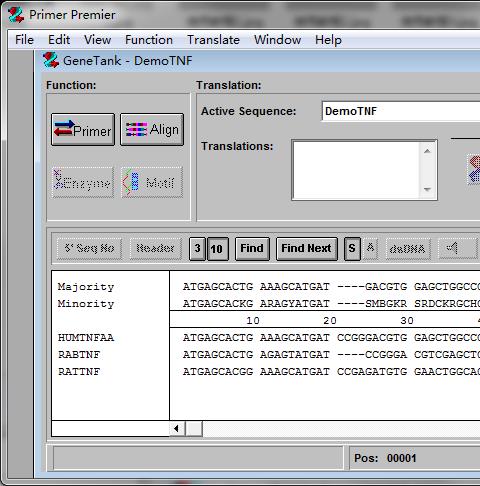This screenshot has height=486, width=480.
Task: Click the Majority sequence first block ATGAGCACTG
Action: click(x=218, y=287)
